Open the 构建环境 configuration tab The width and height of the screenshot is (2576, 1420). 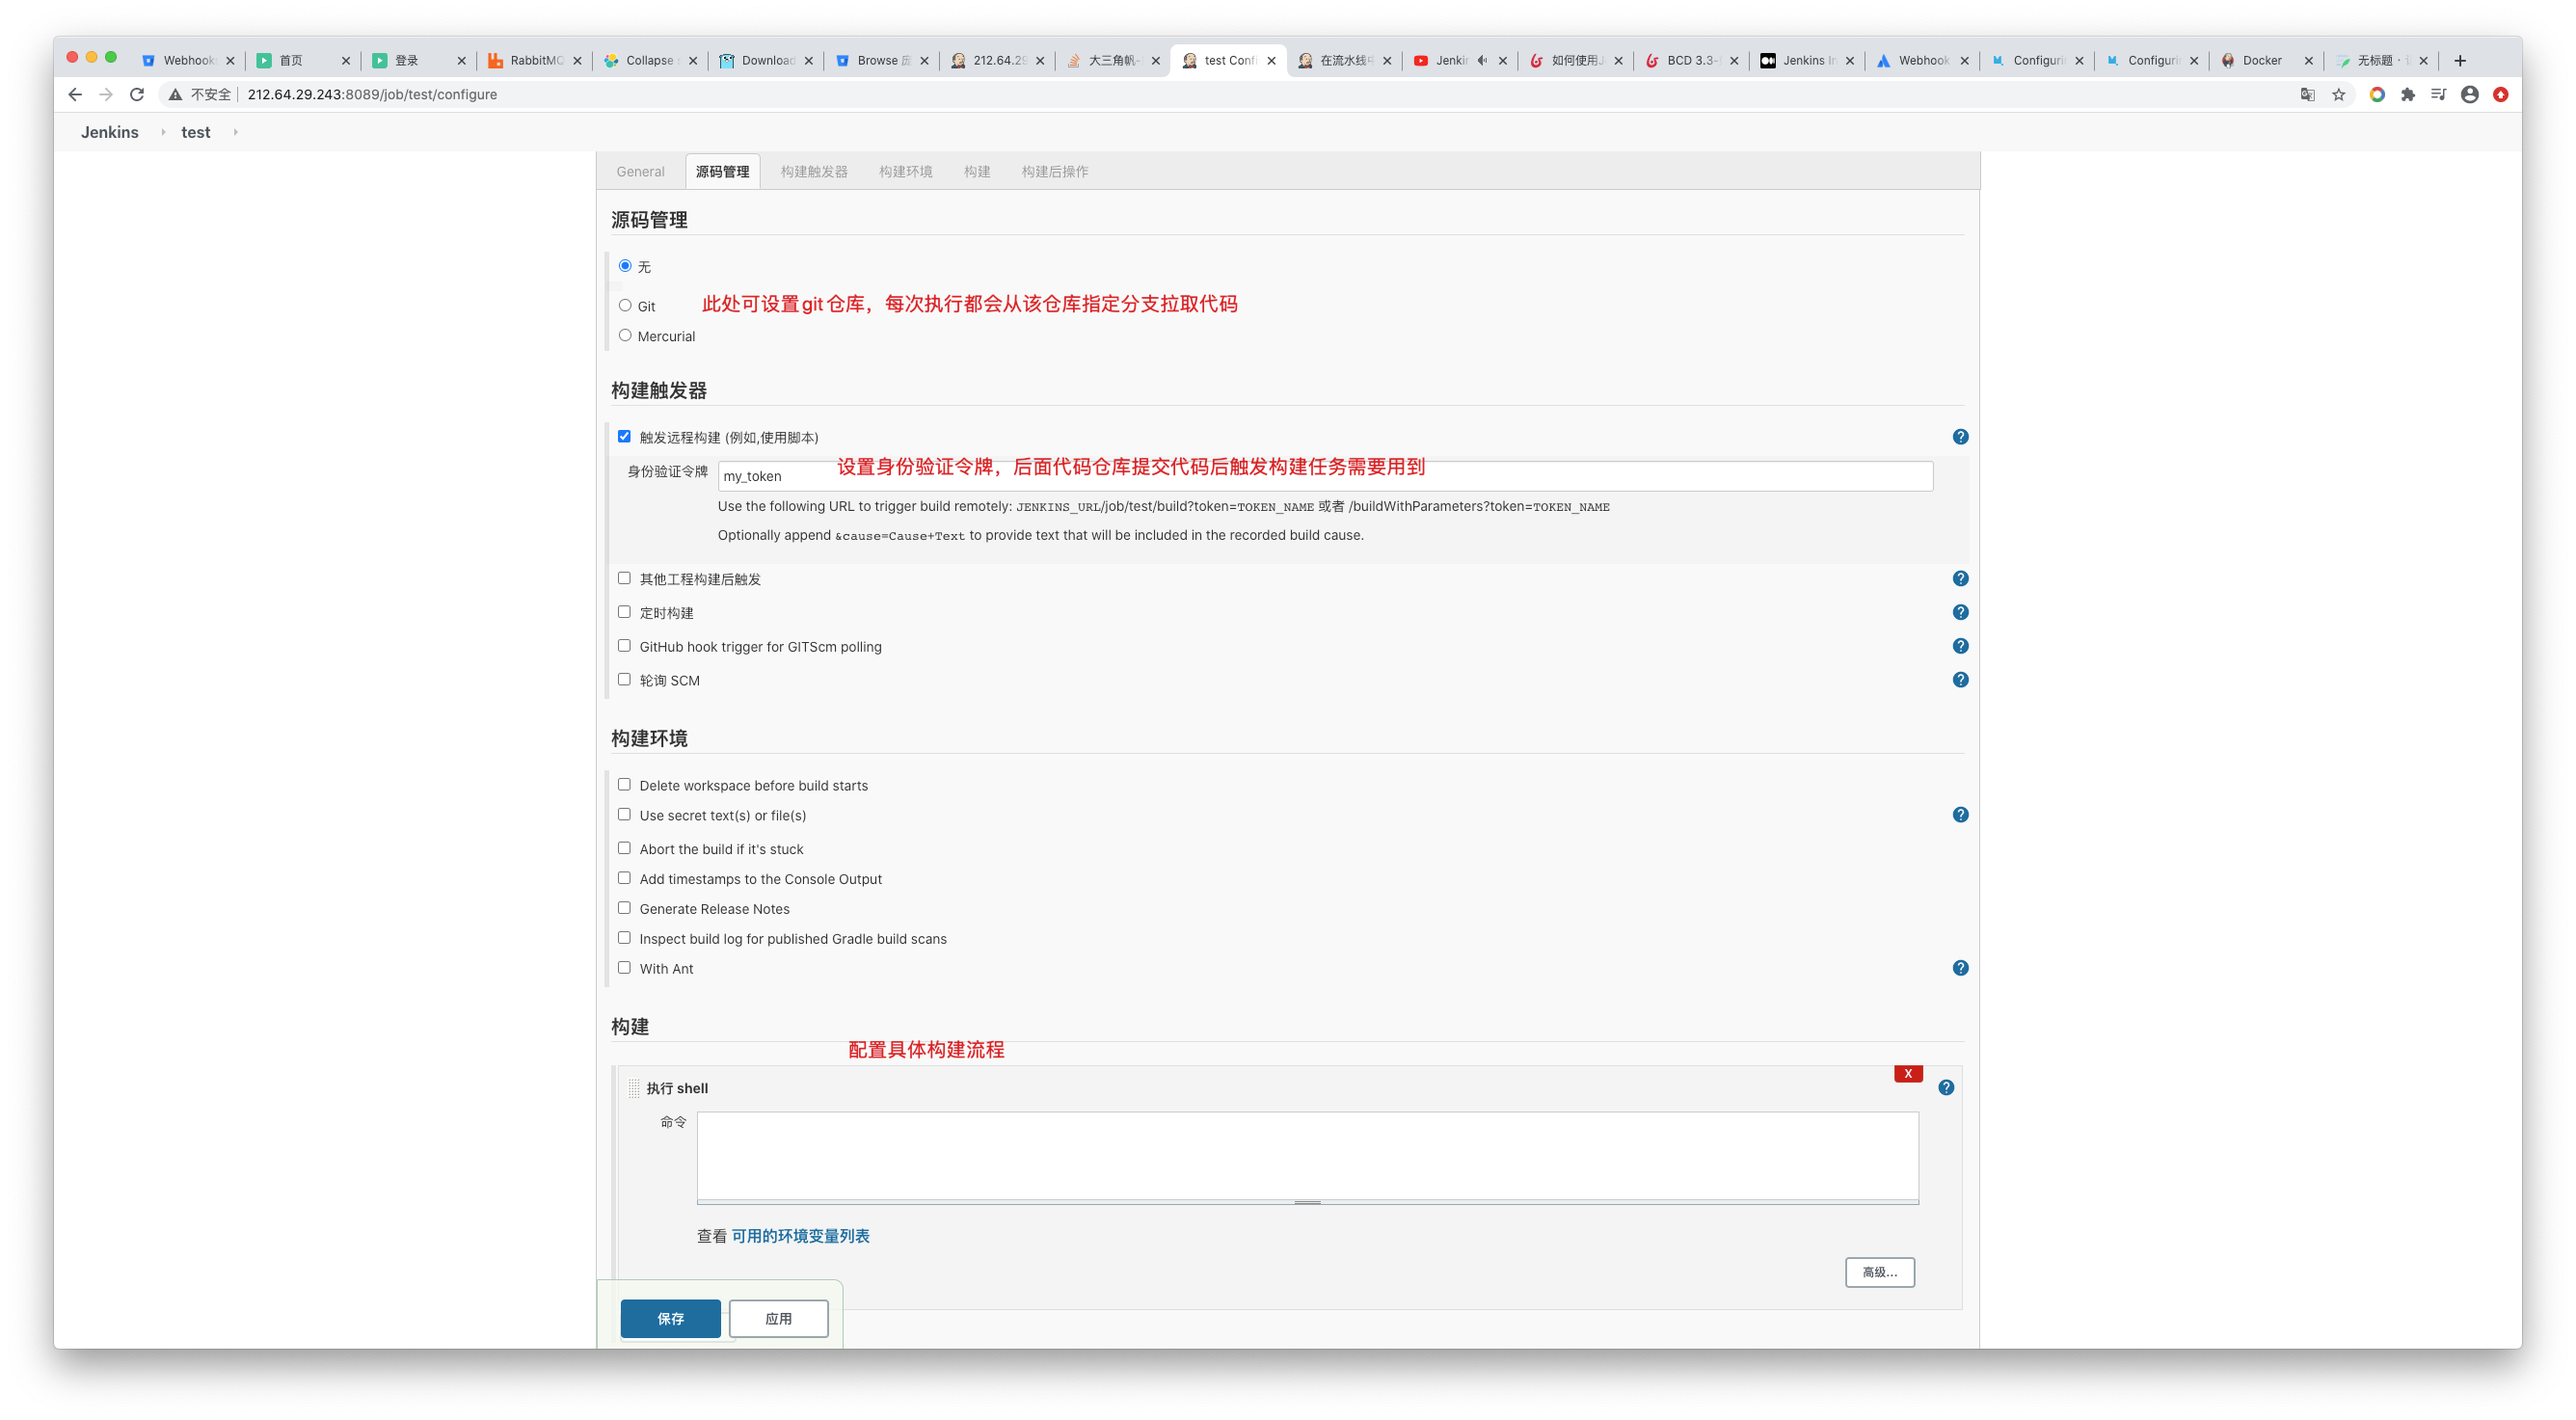[905, 172]
